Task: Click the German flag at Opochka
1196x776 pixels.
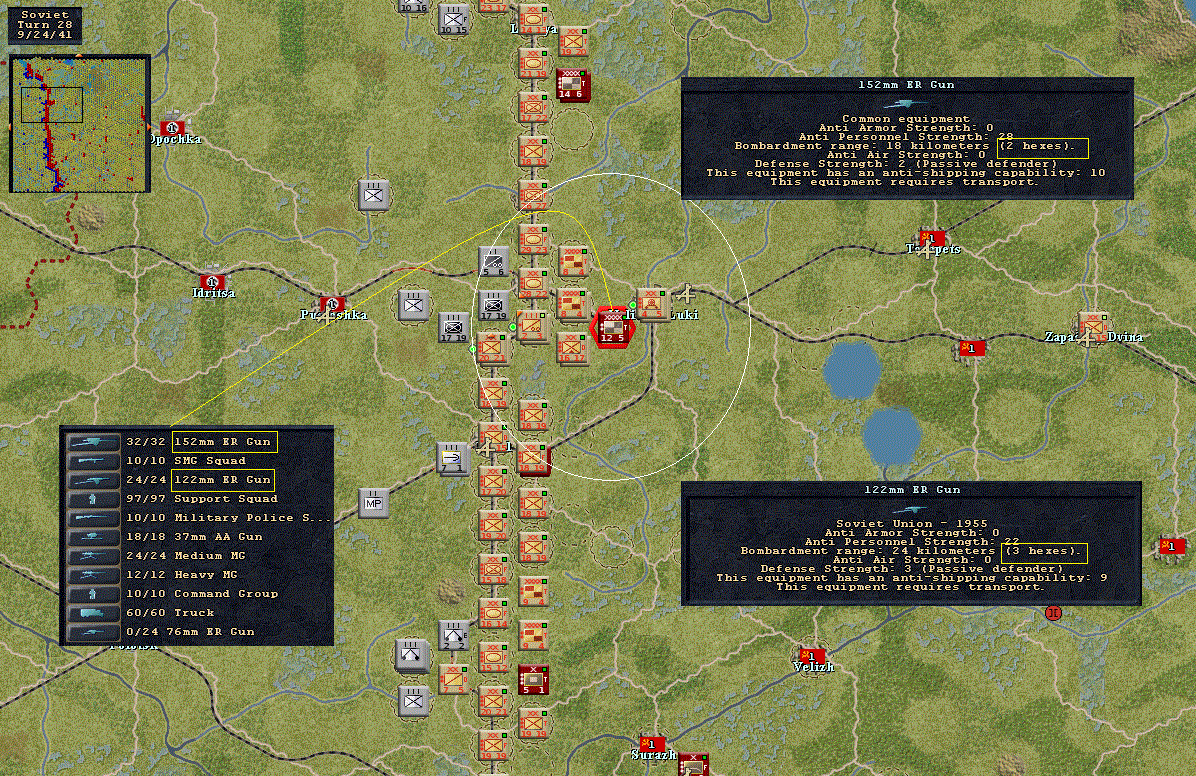Action: point(173,127)
